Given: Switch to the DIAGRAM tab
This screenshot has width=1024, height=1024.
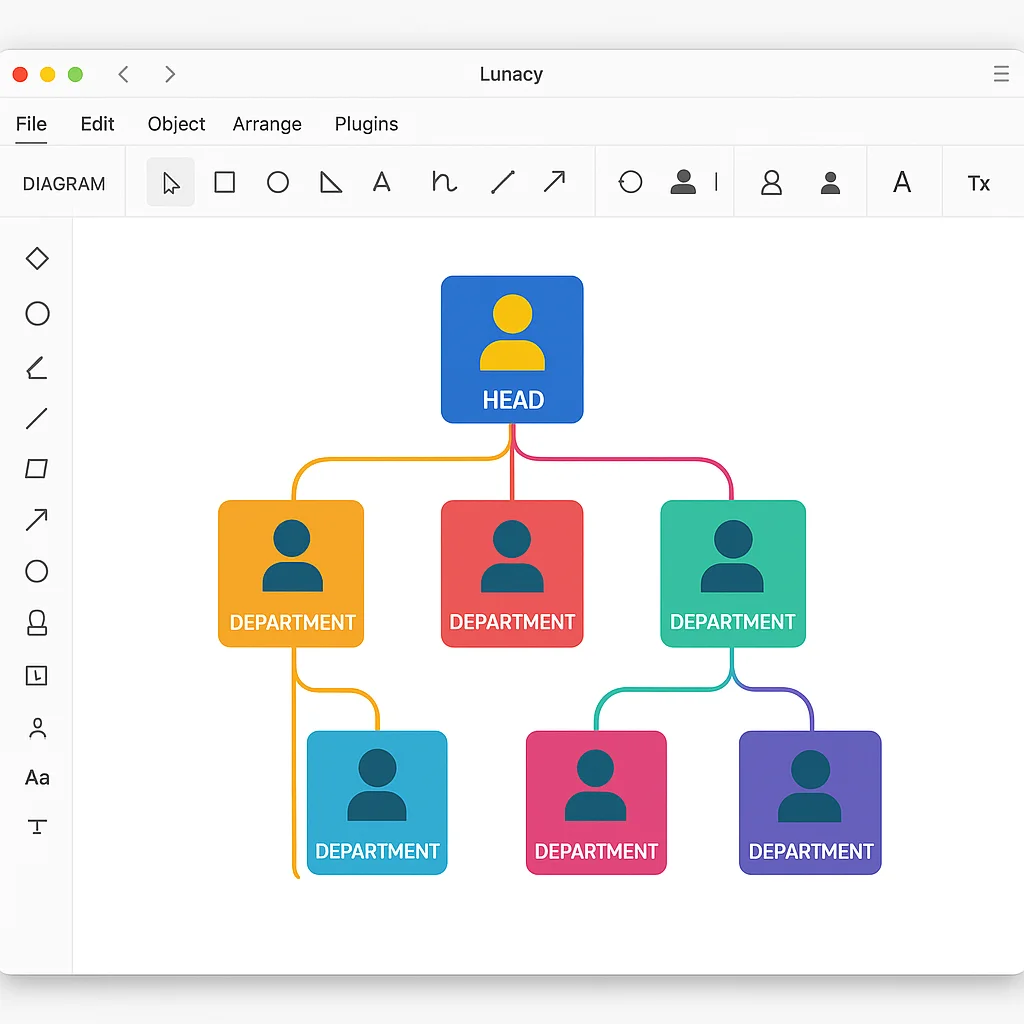Looking at the screenshot, I should [63, 184].
